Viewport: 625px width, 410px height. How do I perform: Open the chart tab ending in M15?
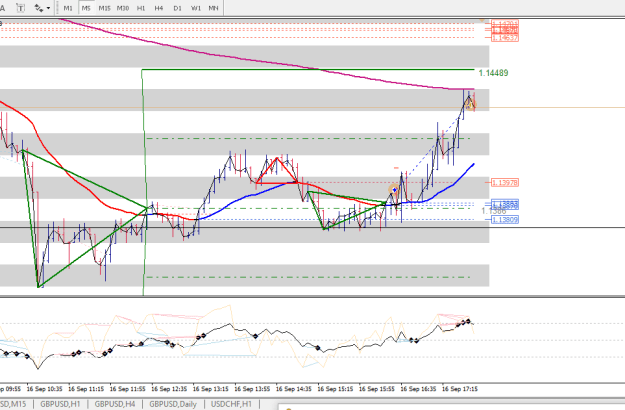point(14,404)
